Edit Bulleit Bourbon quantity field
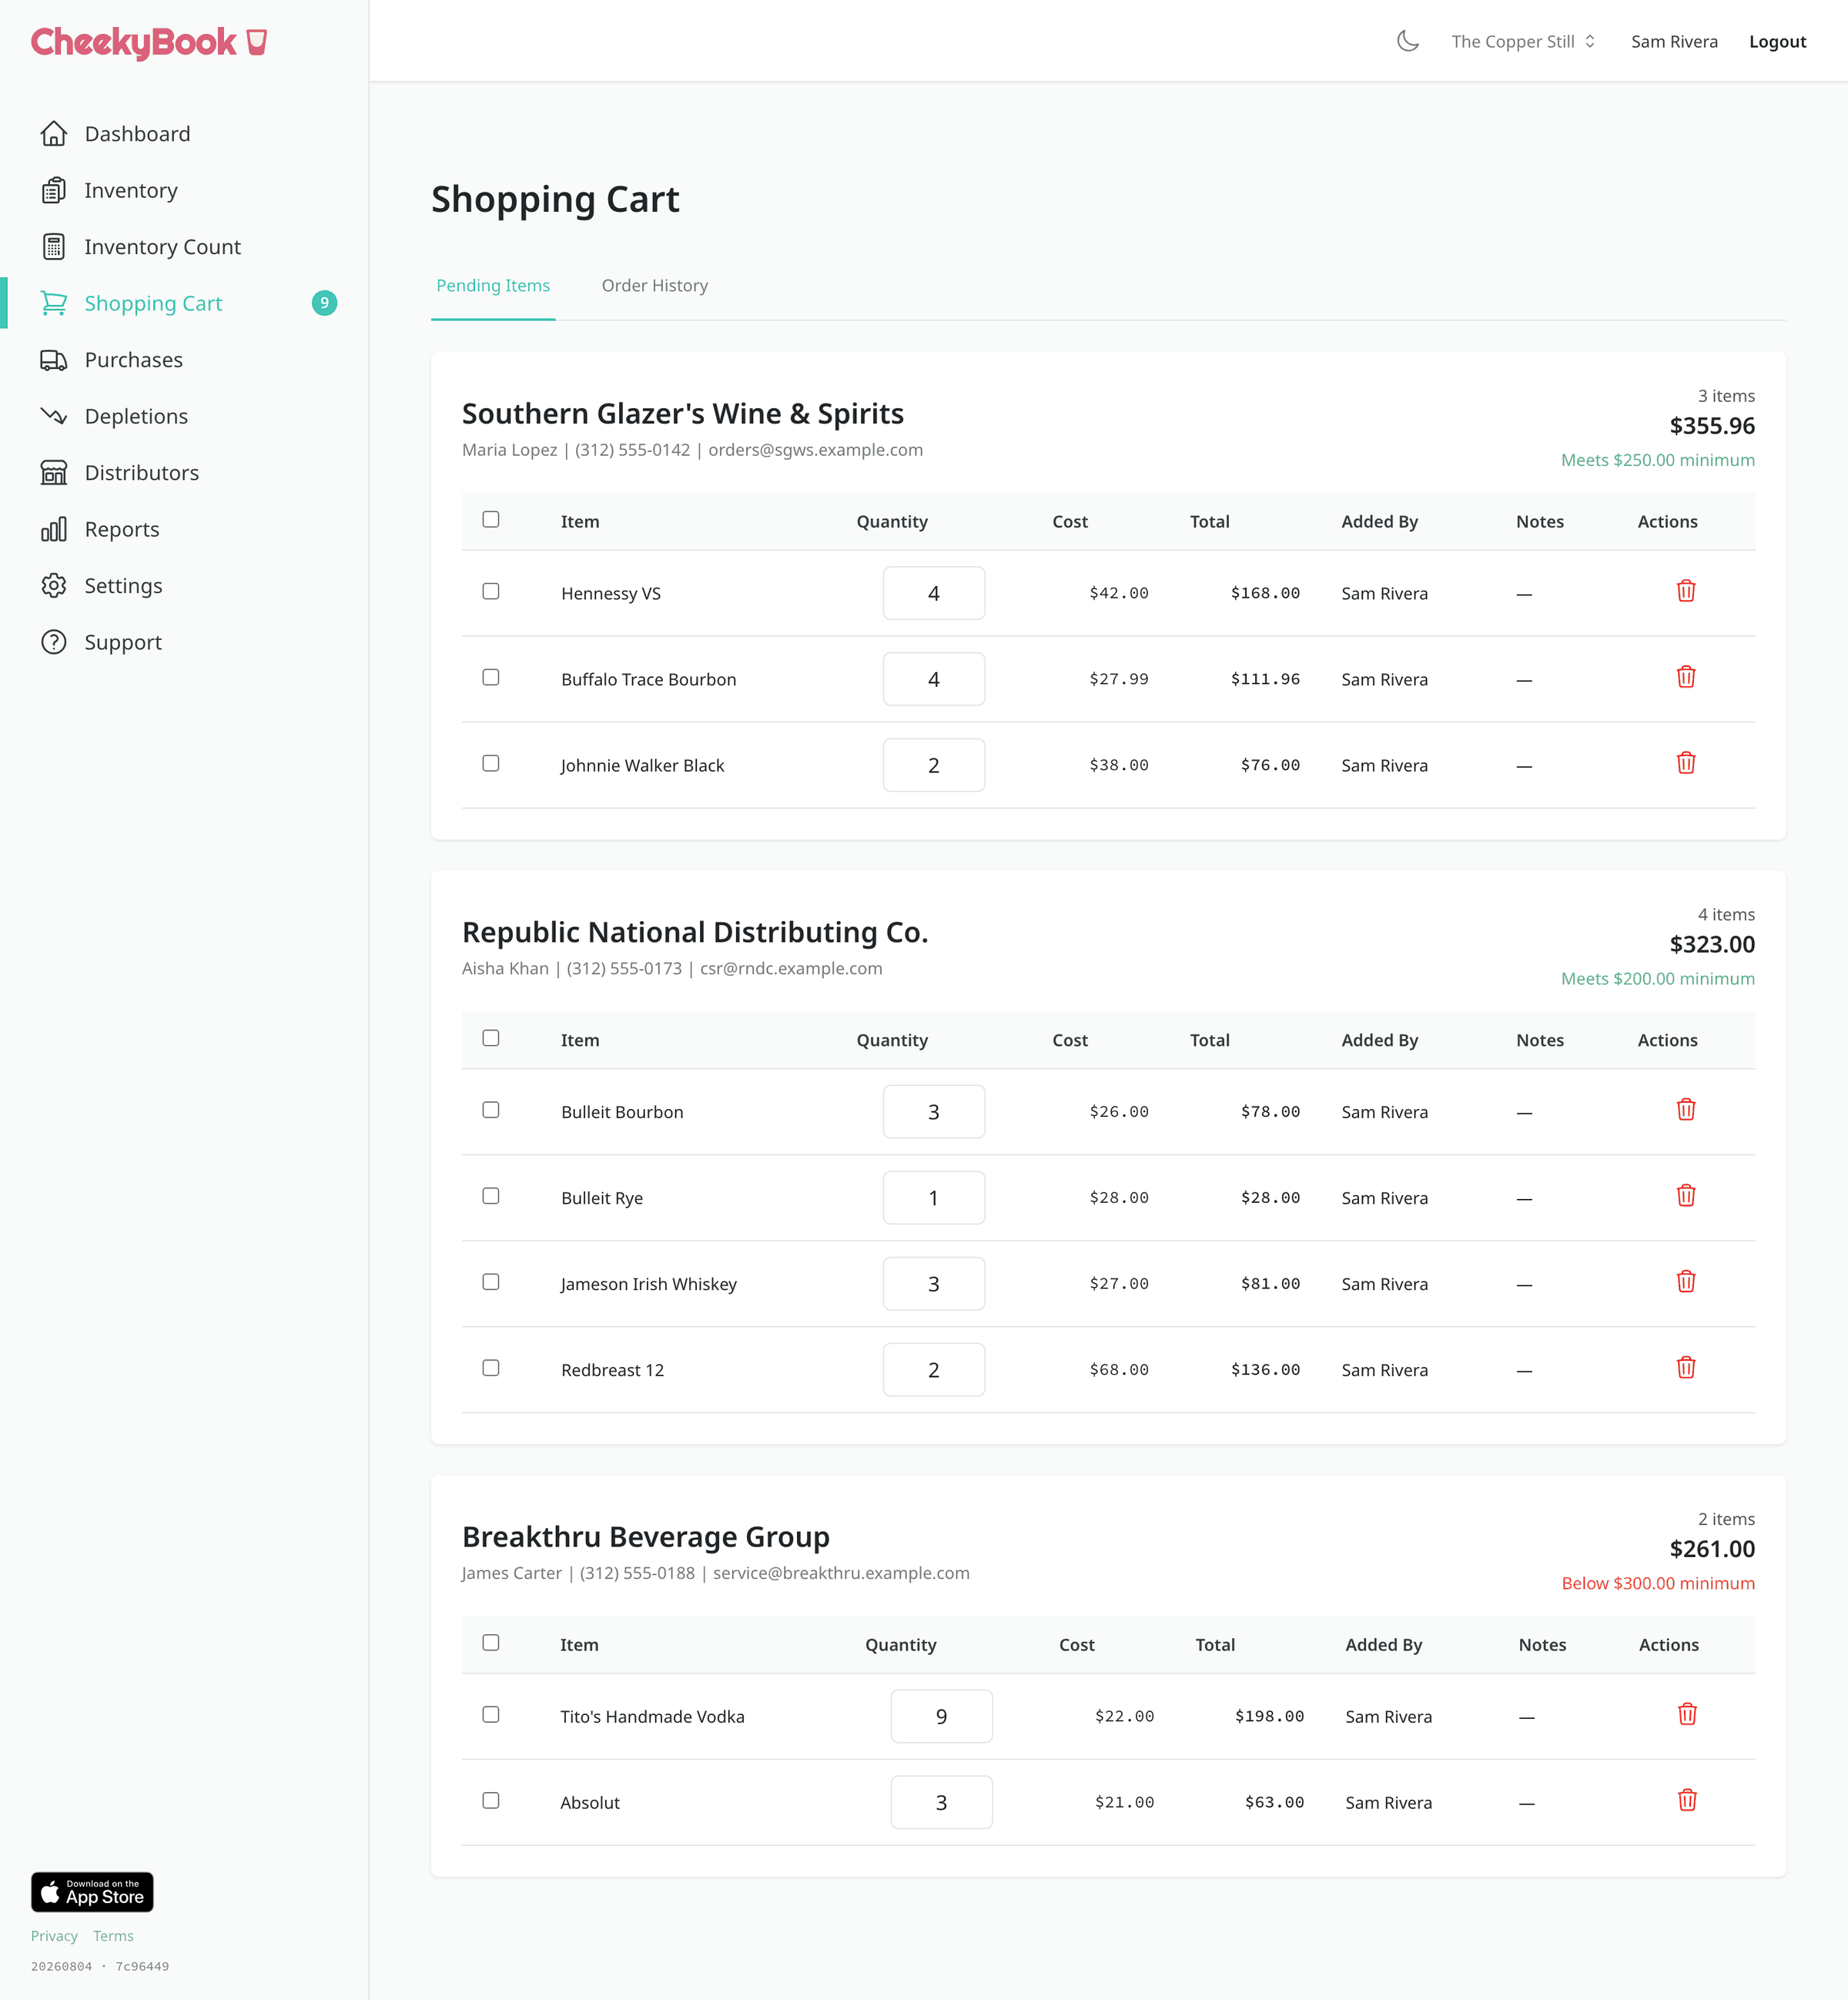Viewport: 1848px width, 2000px height. click(934, 1112)
